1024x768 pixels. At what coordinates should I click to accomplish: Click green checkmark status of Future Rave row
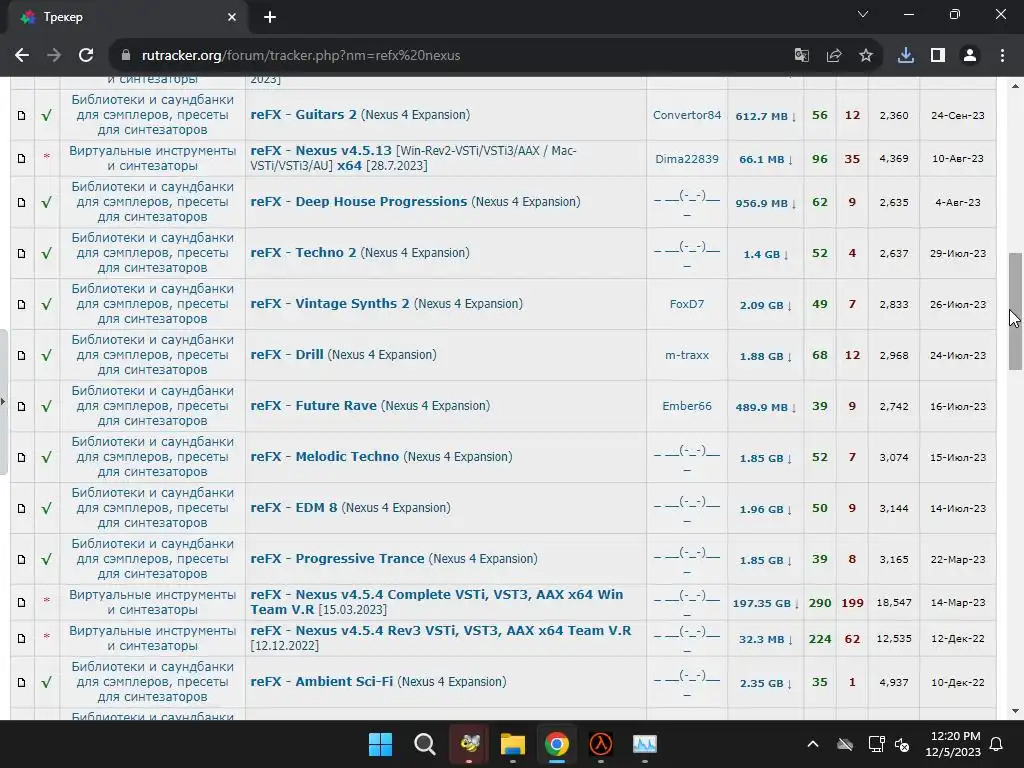[46, 406]
